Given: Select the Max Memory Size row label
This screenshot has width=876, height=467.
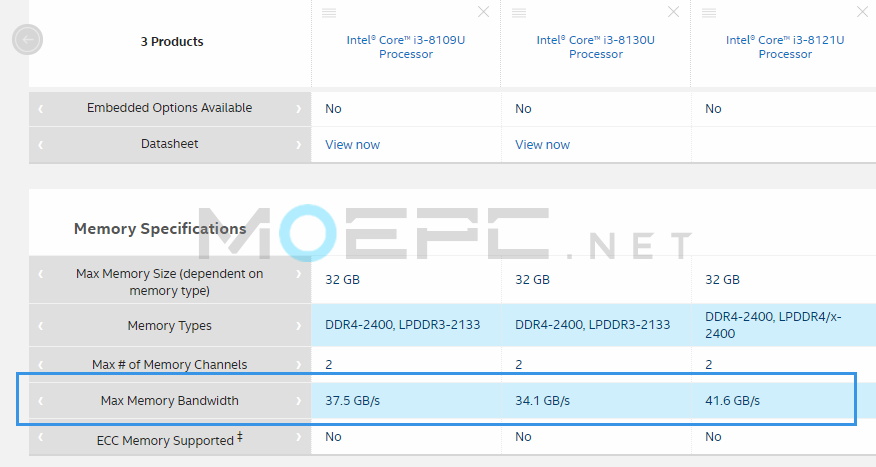Looking at the screenshot, I should click(169, 282).
